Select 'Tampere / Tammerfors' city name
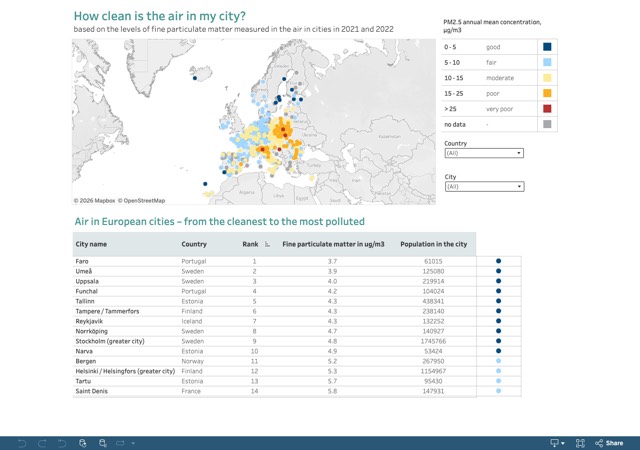The image size is (640, 450). [107, 311]
